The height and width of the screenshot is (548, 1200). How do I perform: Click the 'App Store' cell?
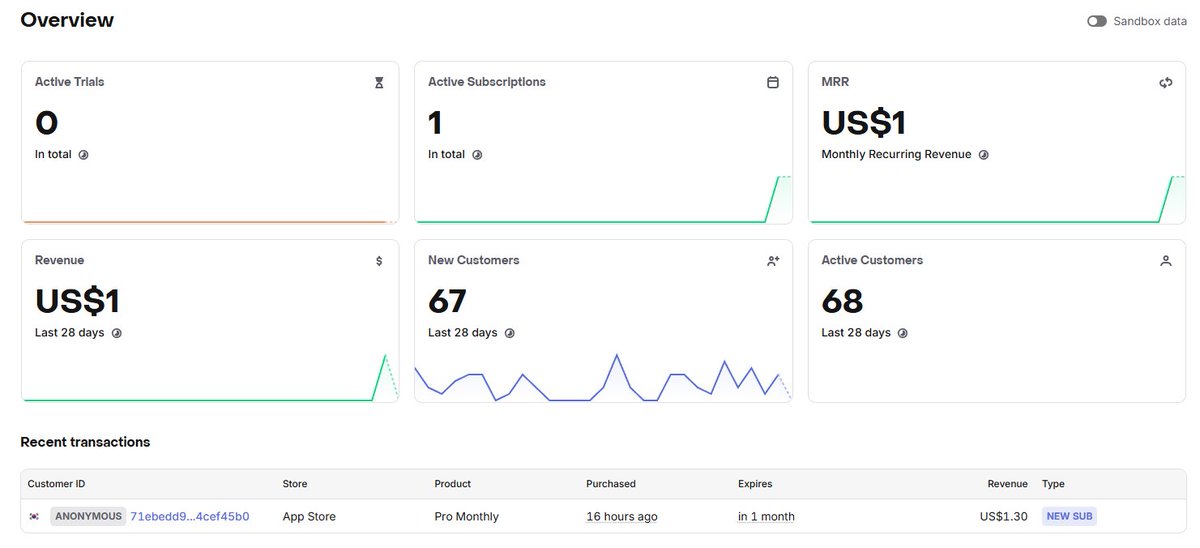309,517
